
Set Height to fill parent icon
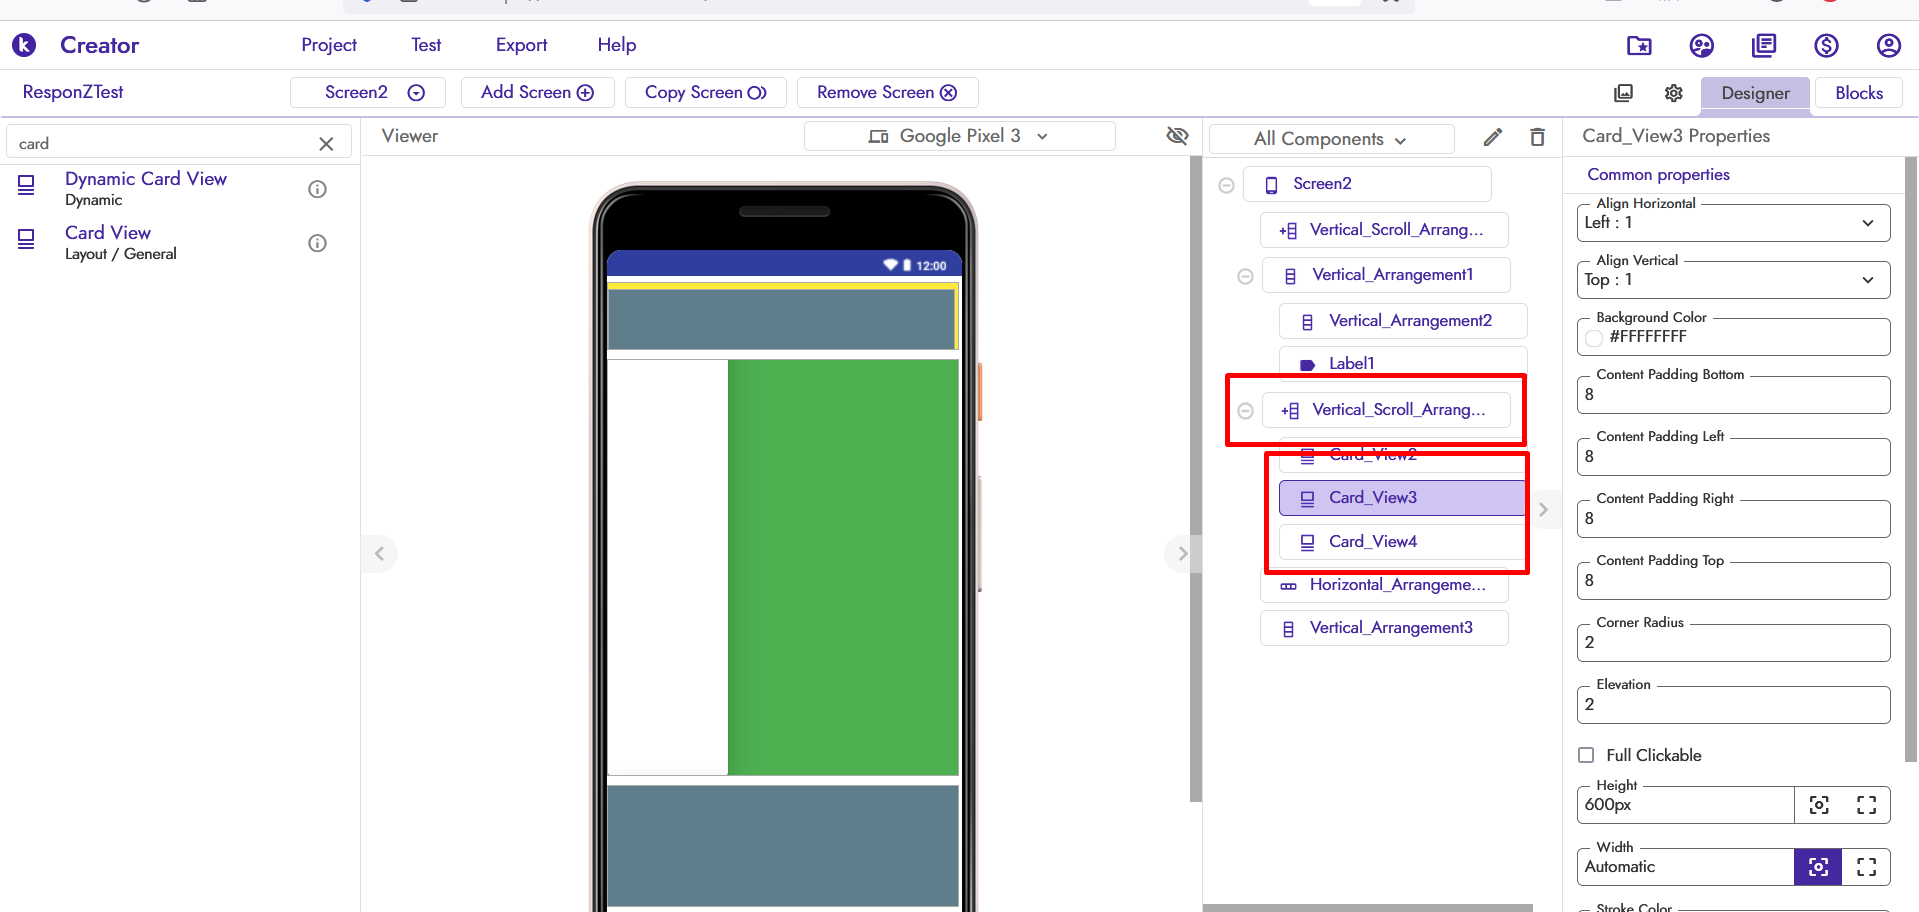pyautogui.click(x=1866, y=805)
